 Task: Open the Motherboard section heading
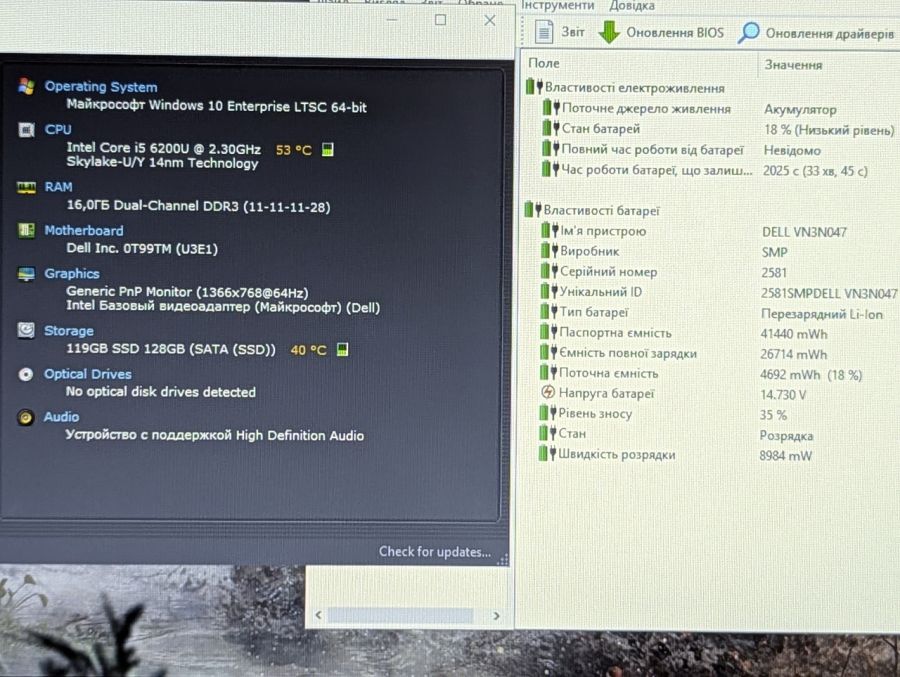pos(84,230)
